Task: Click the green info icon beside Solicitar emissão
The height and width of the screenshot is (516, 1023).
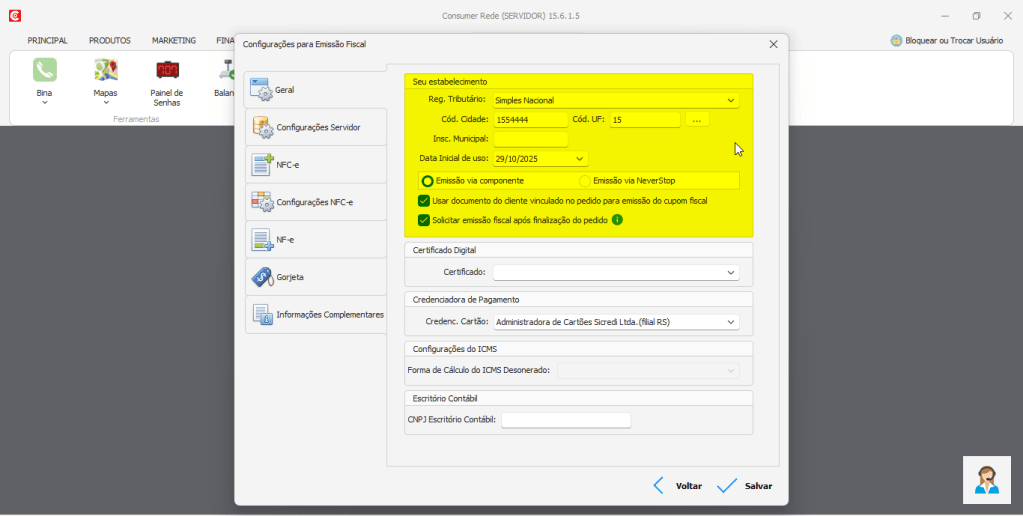Action: pos(617,220)
